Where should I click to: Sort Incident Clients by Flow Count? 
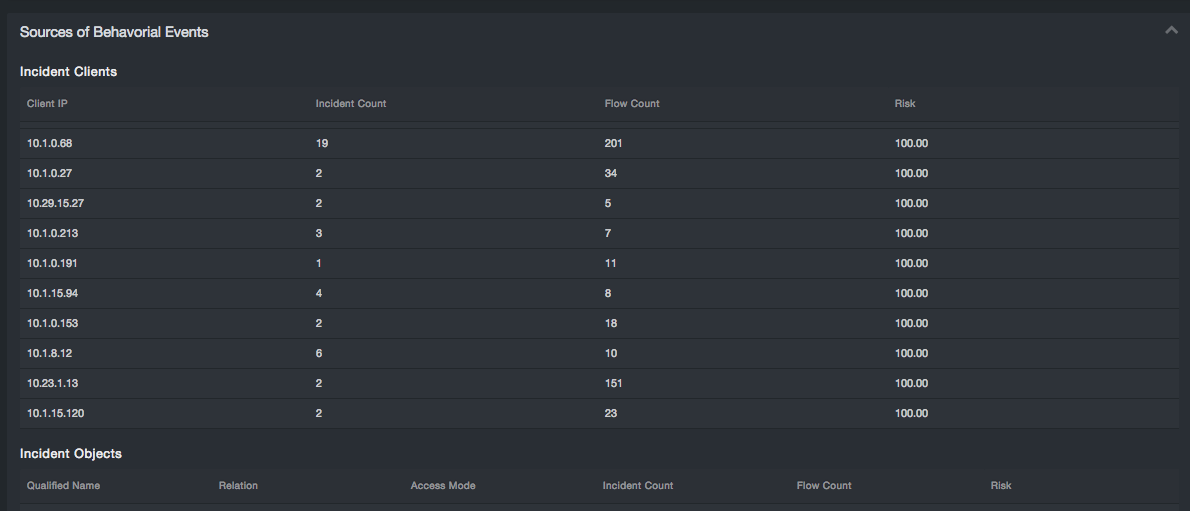[x=632, y=104]
